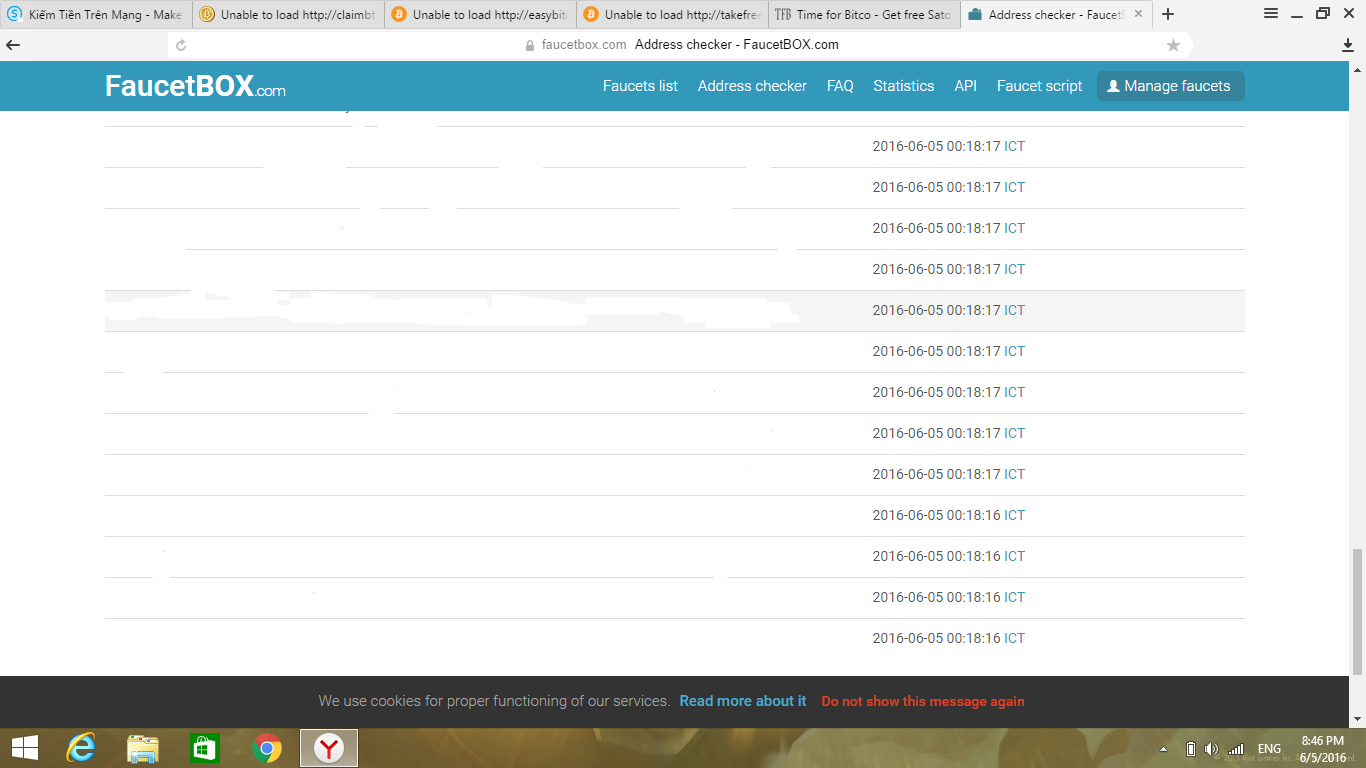Open the network signal icon
Screen dimensions: 1366x768
point(1236,749)
